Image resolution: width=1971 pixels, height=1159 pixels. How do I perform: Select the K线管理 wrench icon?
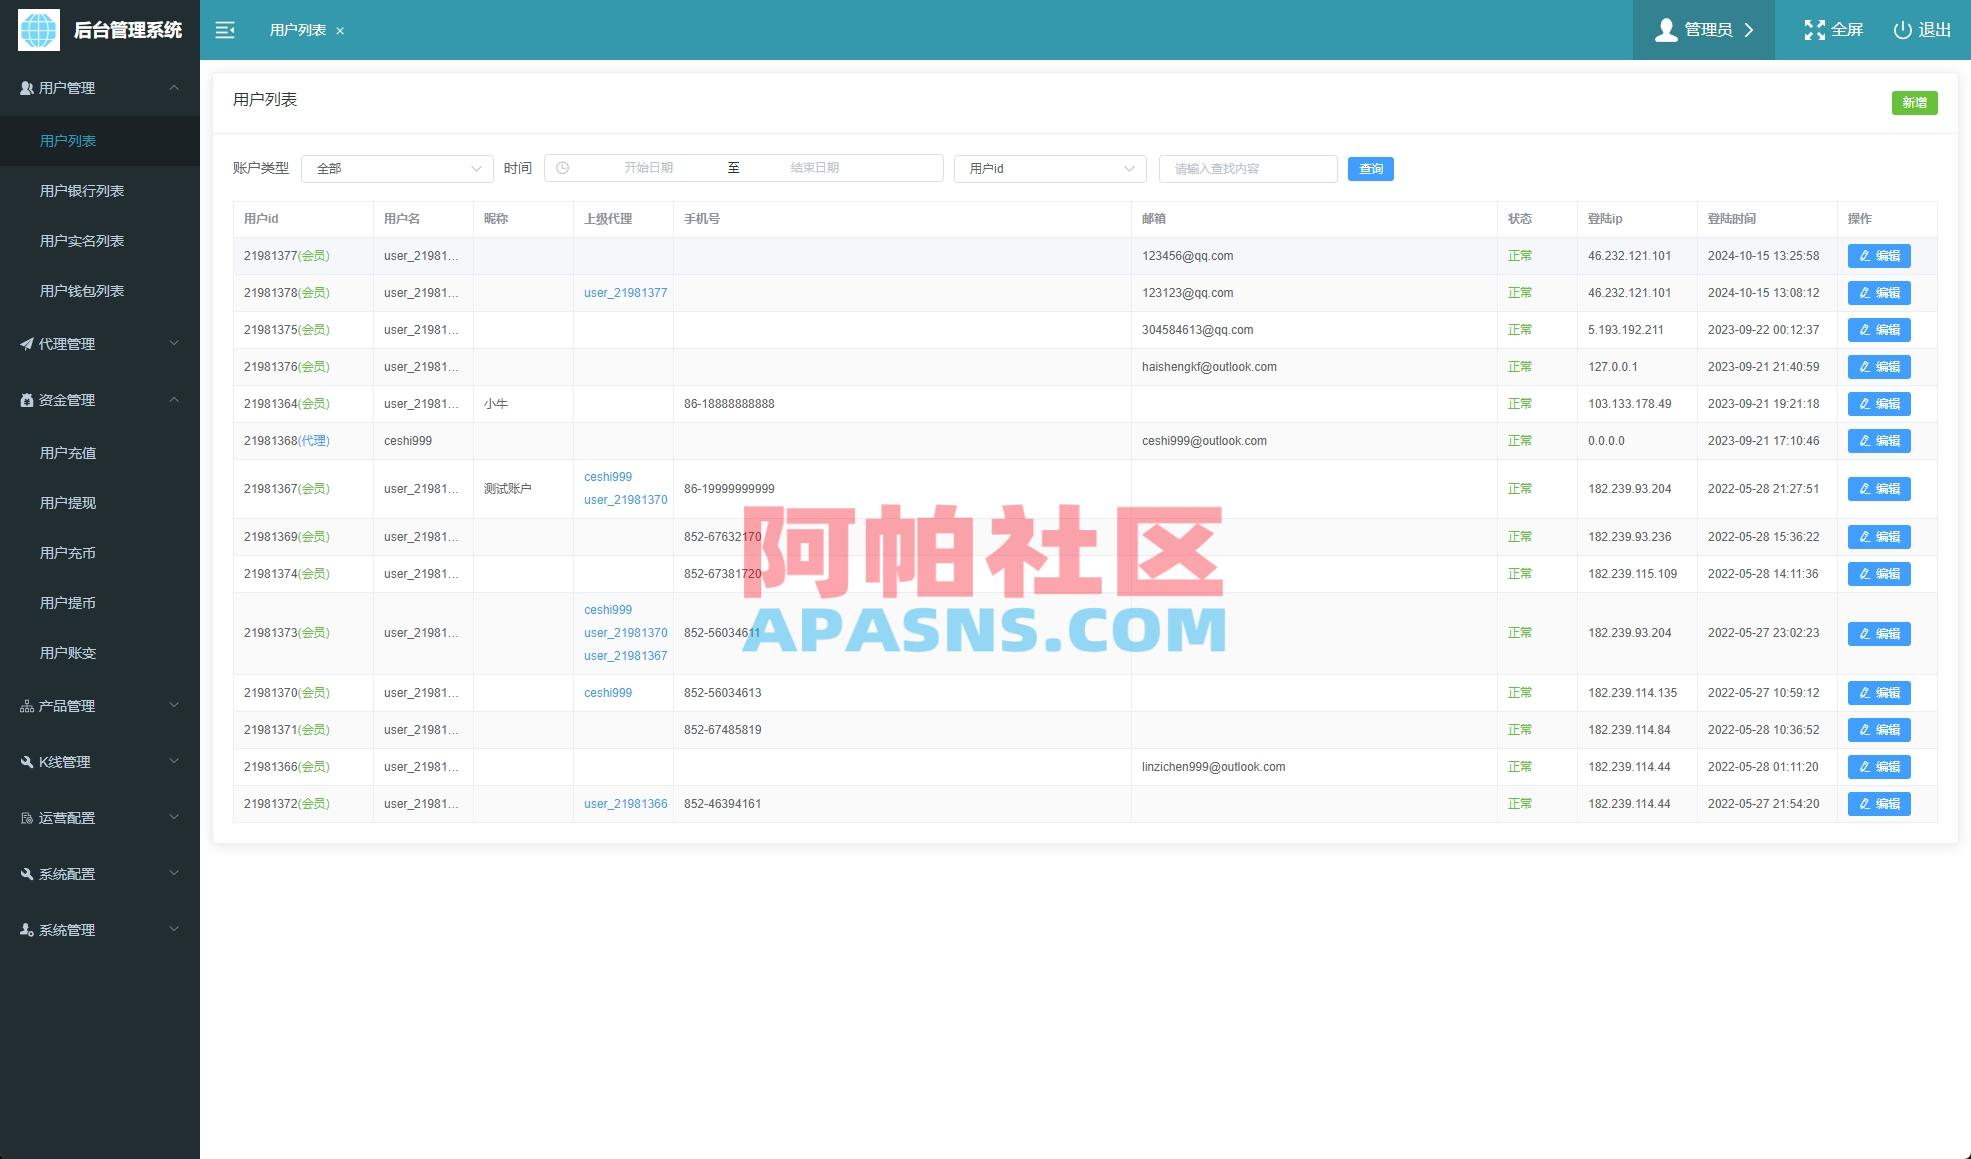[25, 762]
